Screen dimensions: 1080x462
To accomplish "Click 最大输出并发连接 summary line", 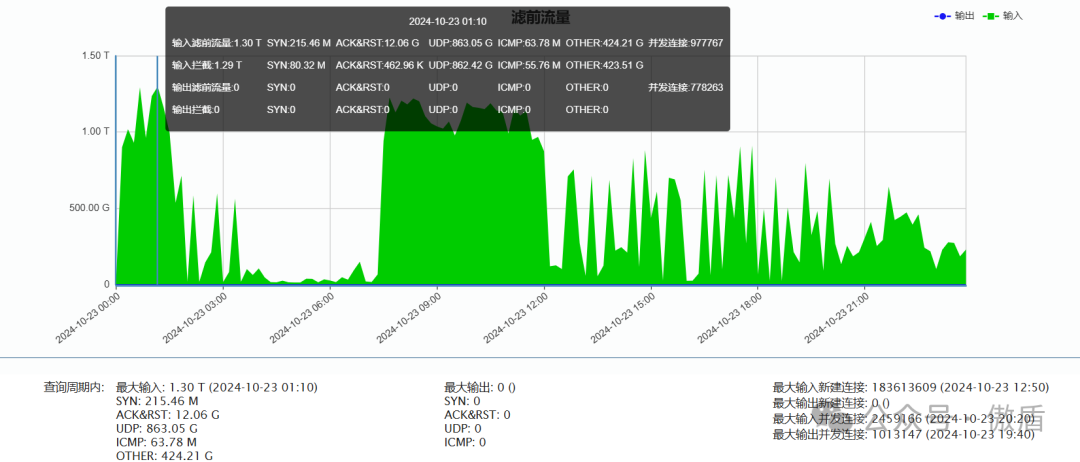I will [x=904, y=434].
